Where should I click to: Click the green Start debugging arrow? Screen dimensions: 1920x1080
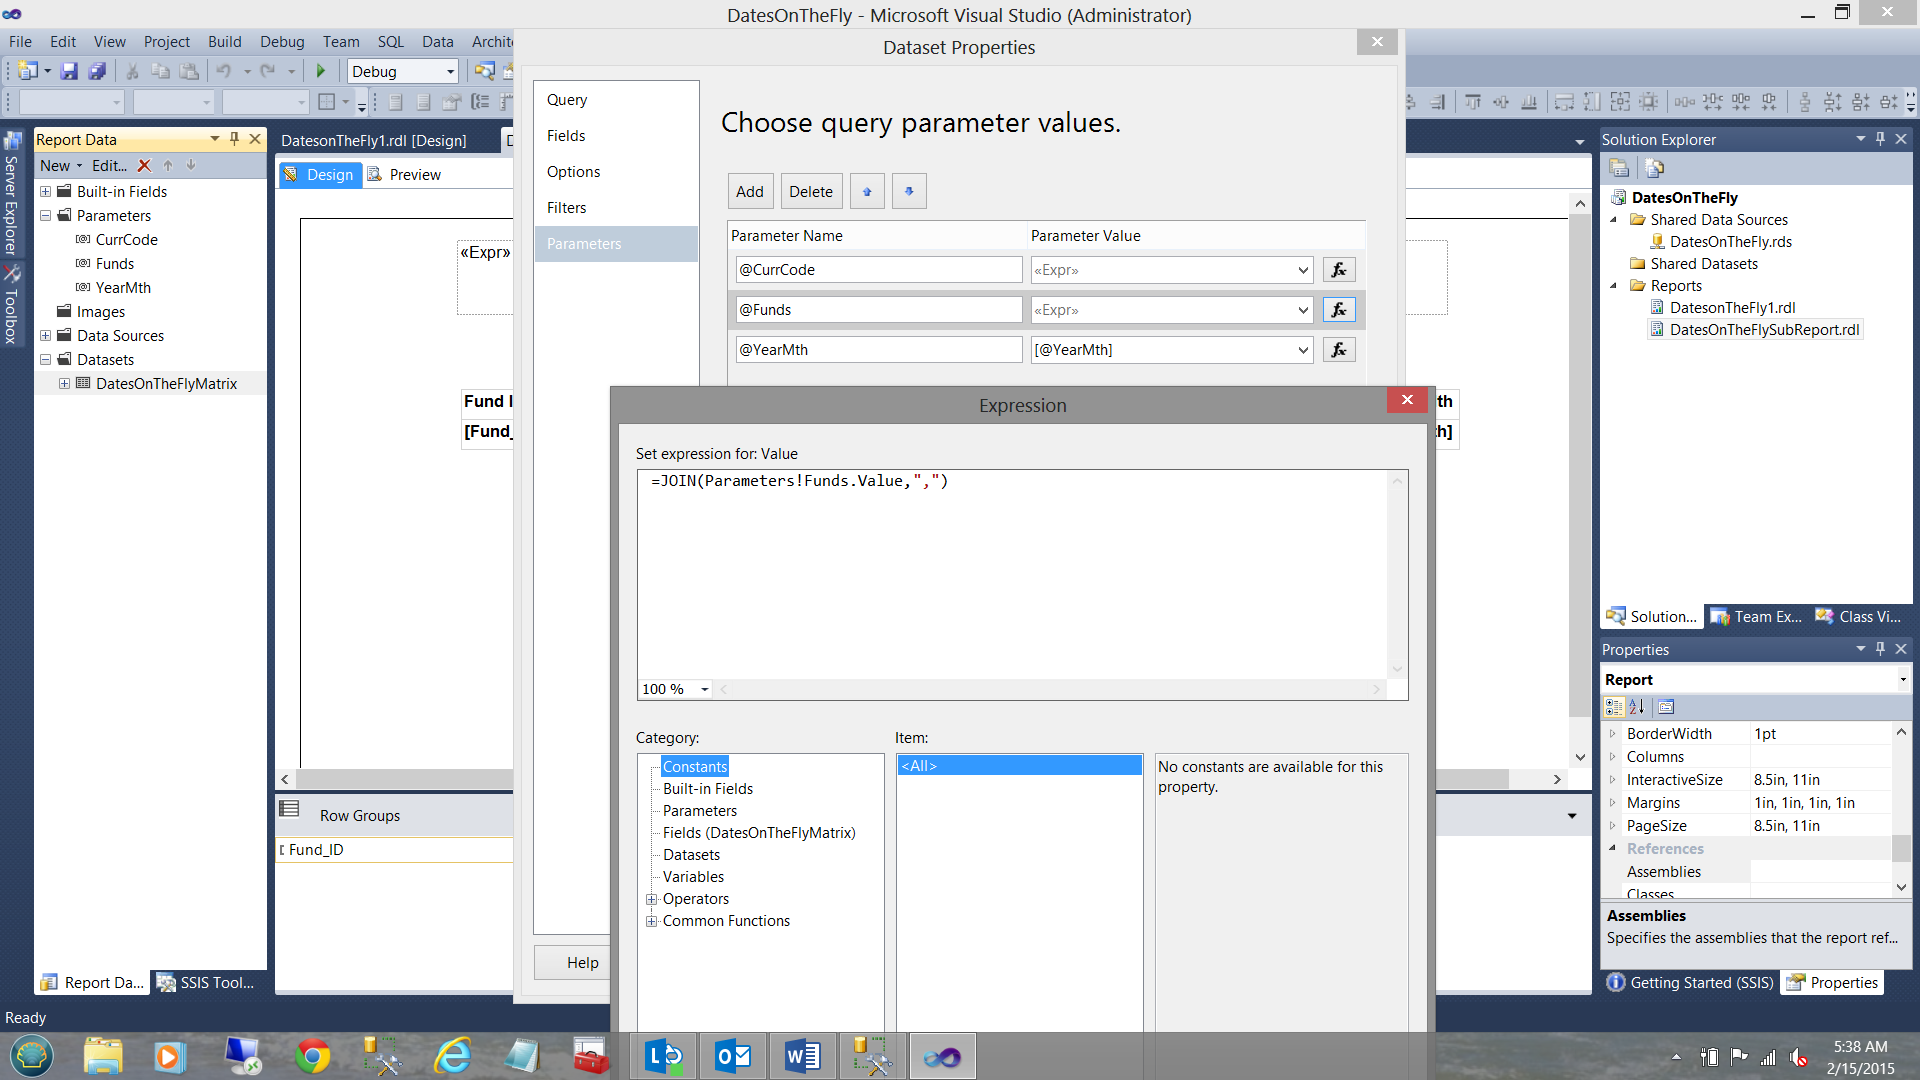(321, 71)
